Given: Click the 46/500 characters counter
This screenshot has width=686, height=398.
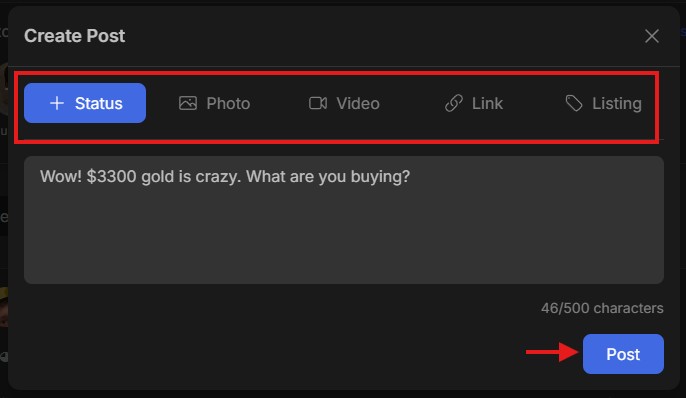Looking at the screenshot, I should pos(602,308).
